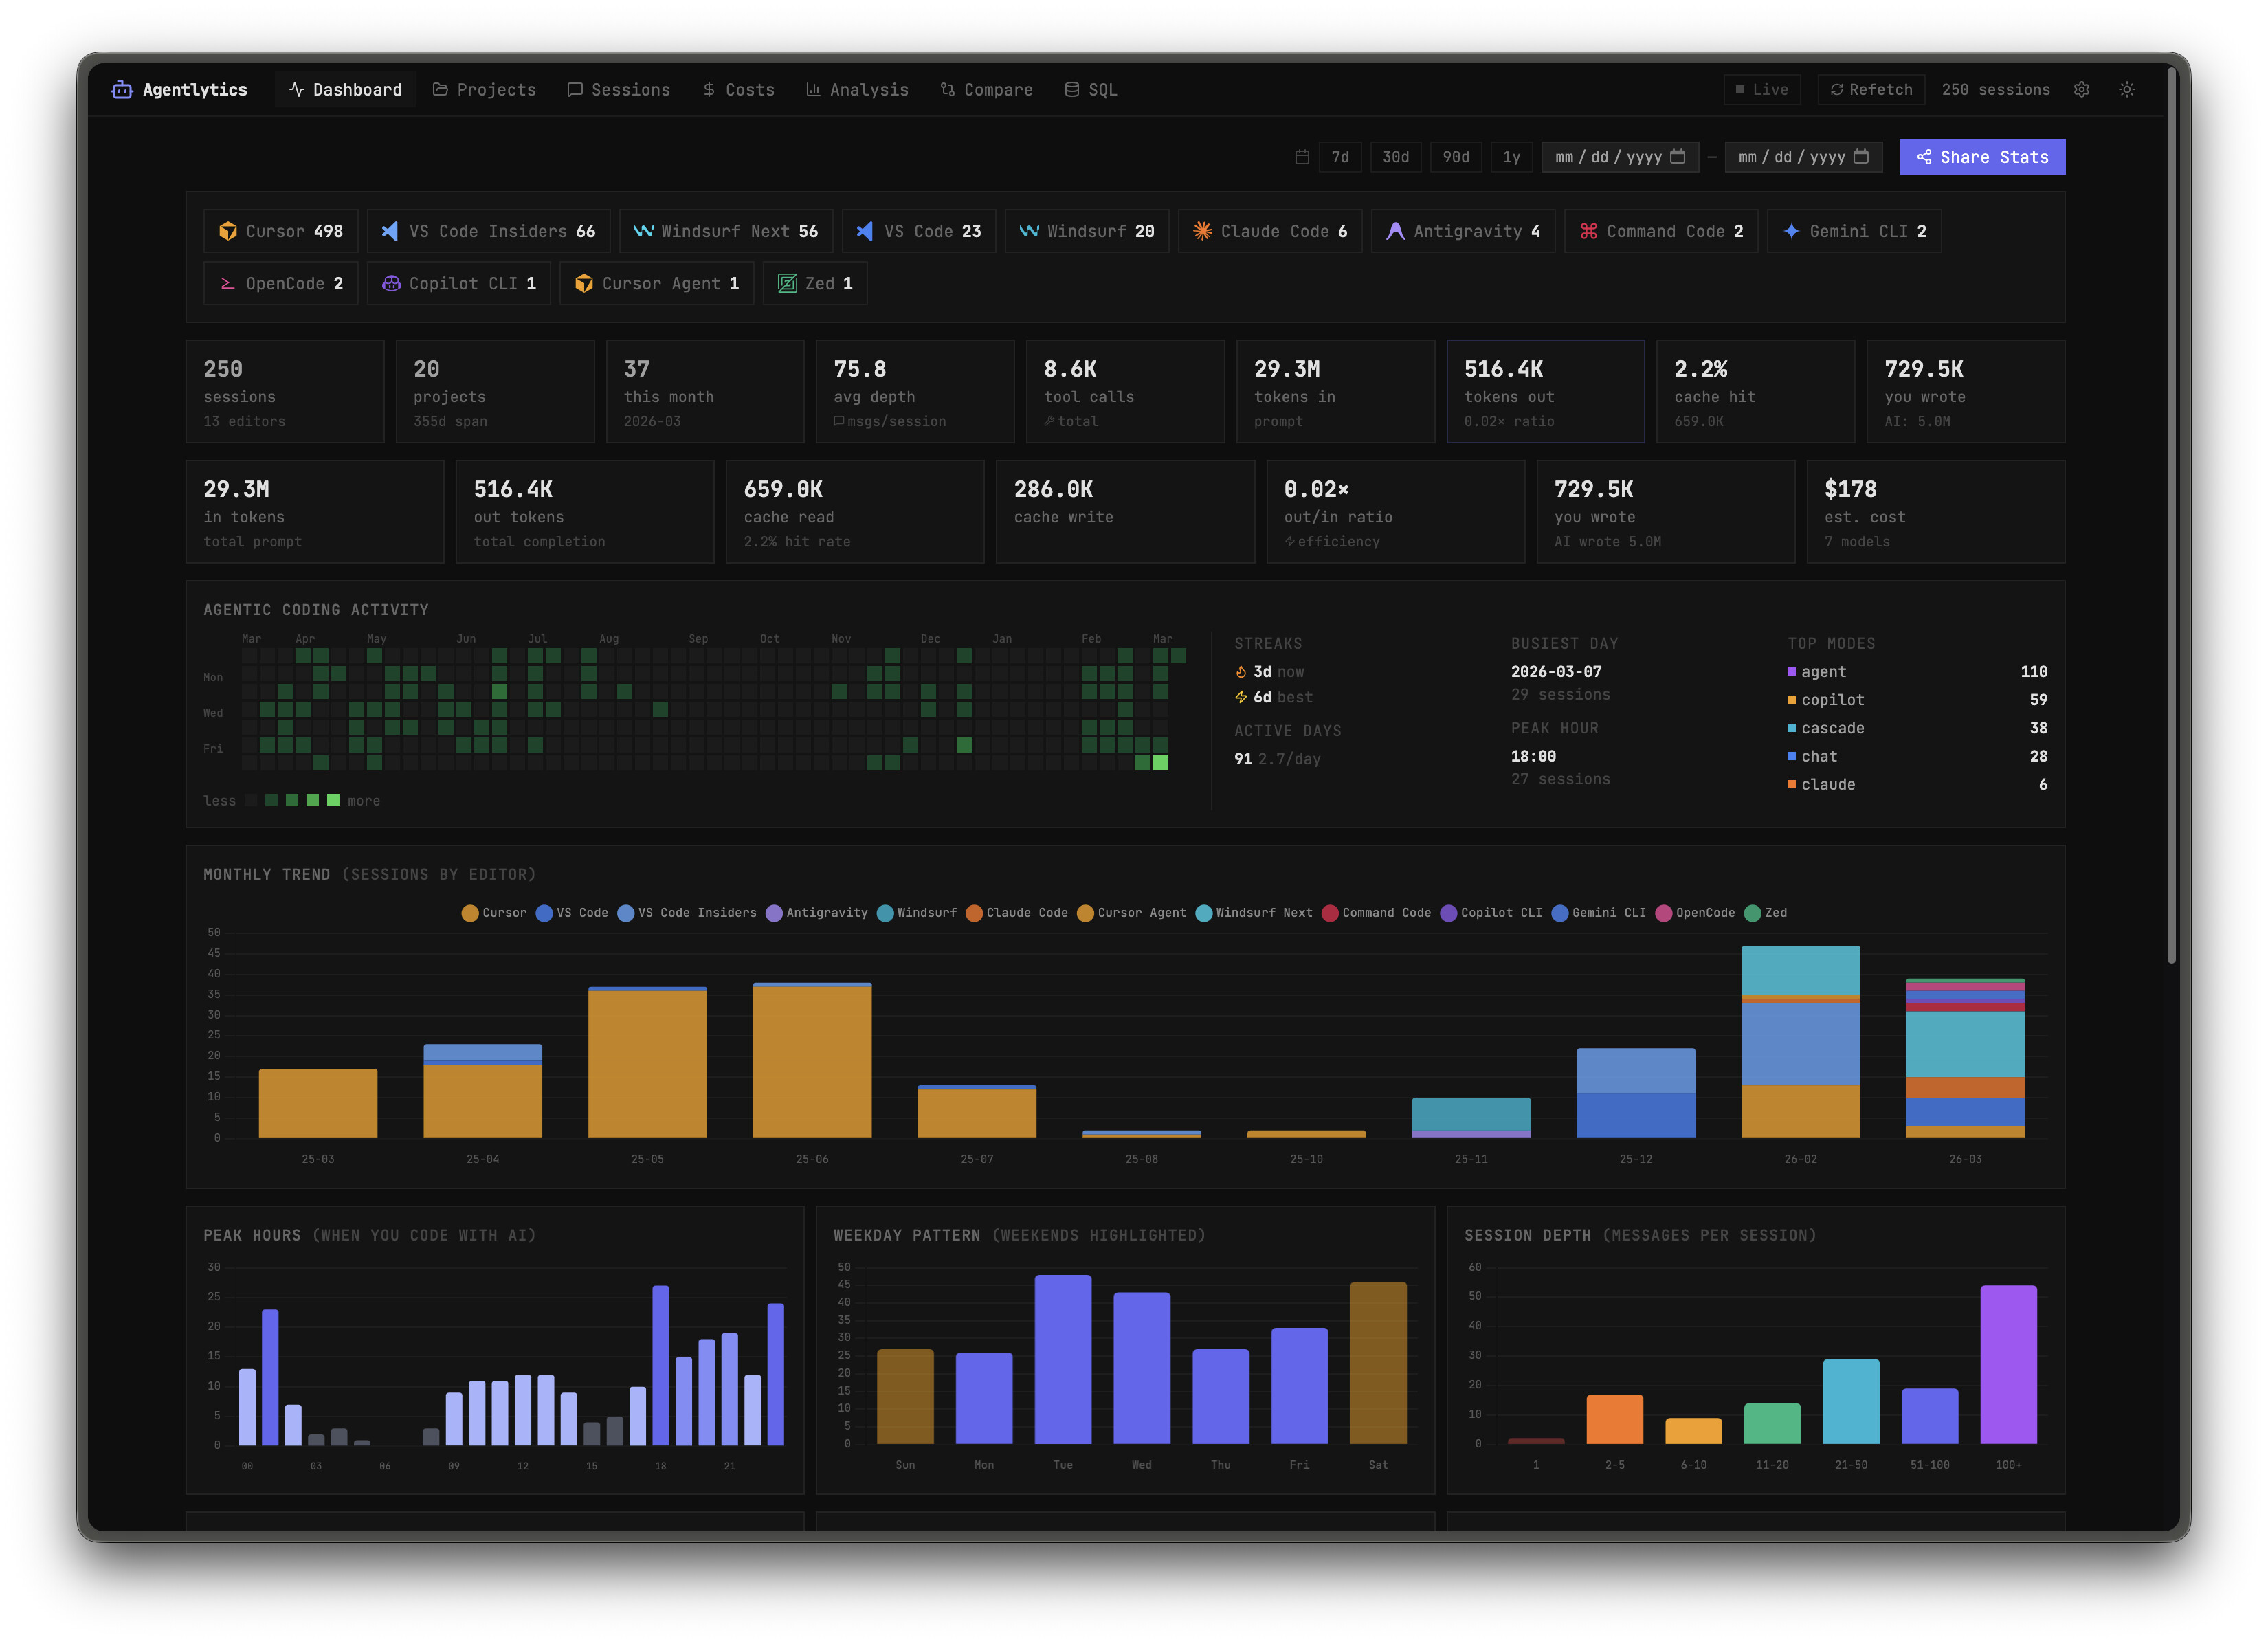Open settings via the gear icon
Viewport: 2268px width, 1644px height.
2081,90
